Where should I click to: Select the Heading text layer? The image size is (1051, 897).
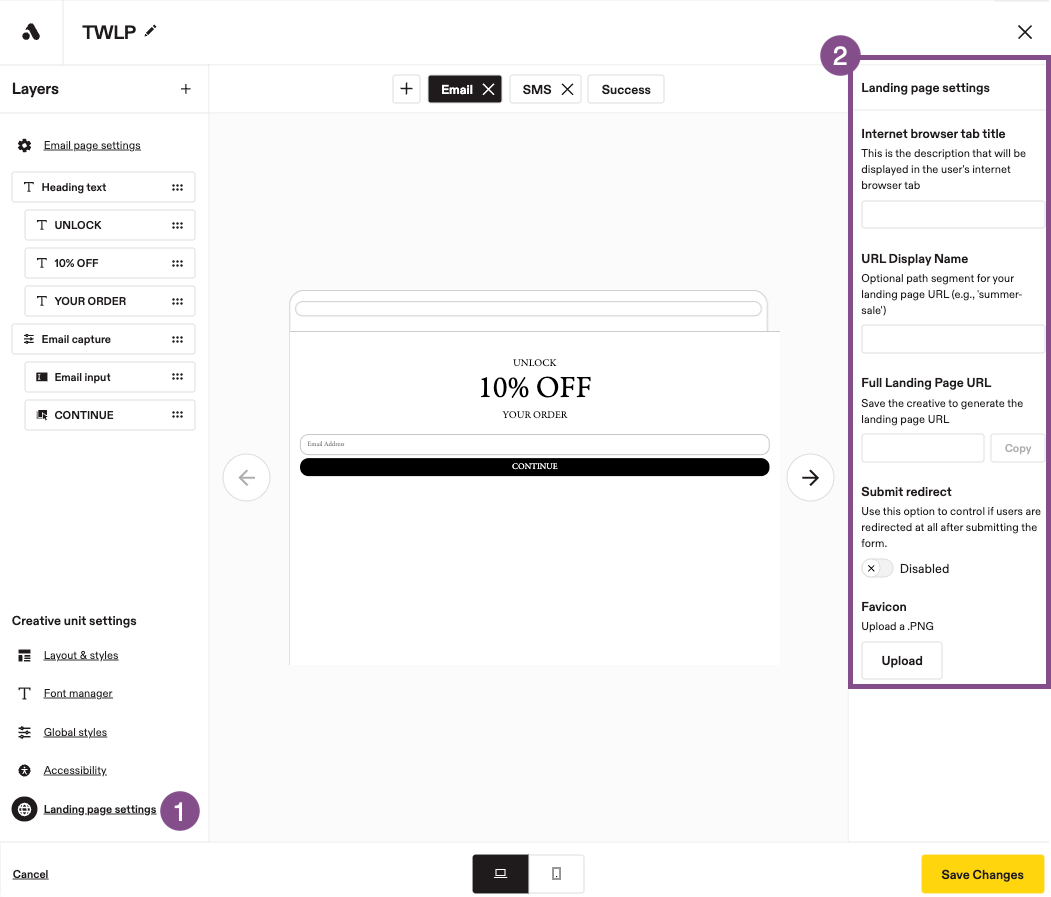coord(103,187)
